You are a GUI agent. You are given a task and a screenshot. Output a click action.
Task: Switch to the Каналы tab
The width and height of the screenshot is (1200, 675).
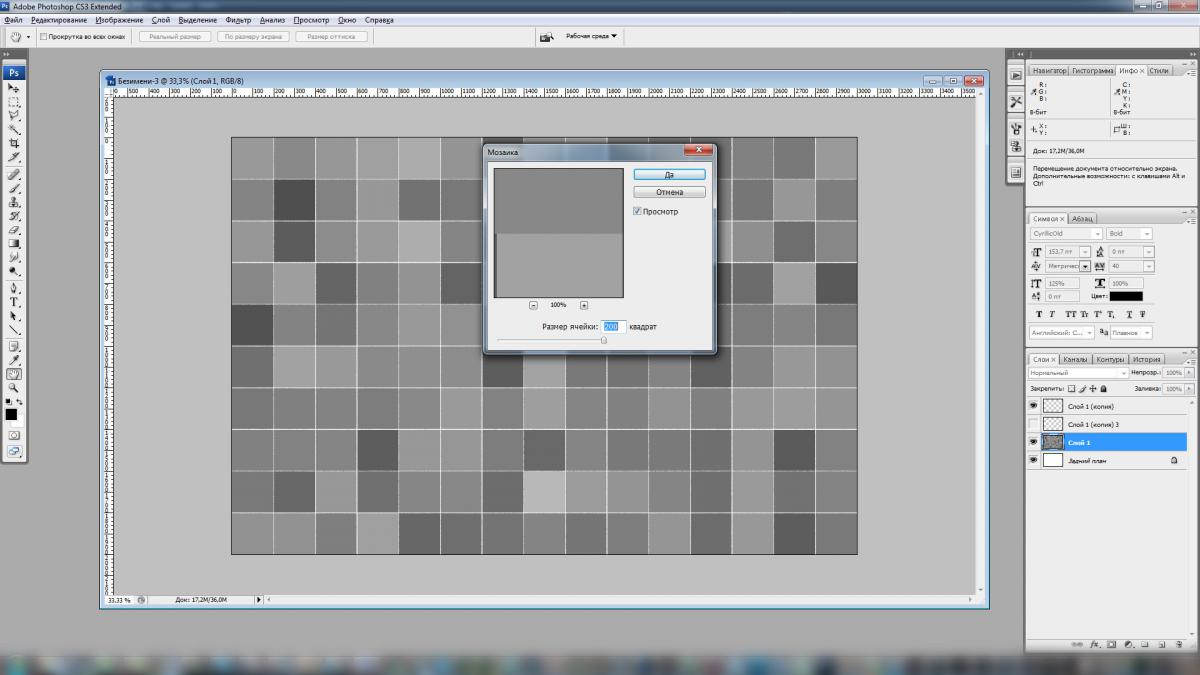pos(1075,359)
